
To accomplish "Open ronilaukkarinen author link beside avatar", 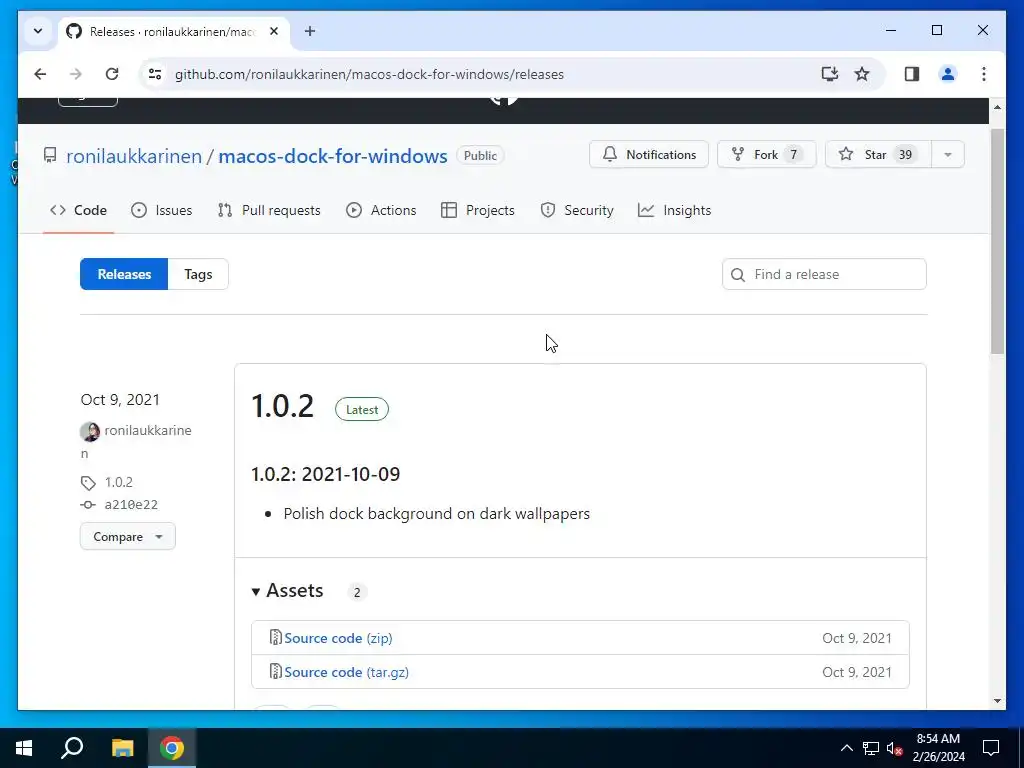I will click(x=148, y=430).
